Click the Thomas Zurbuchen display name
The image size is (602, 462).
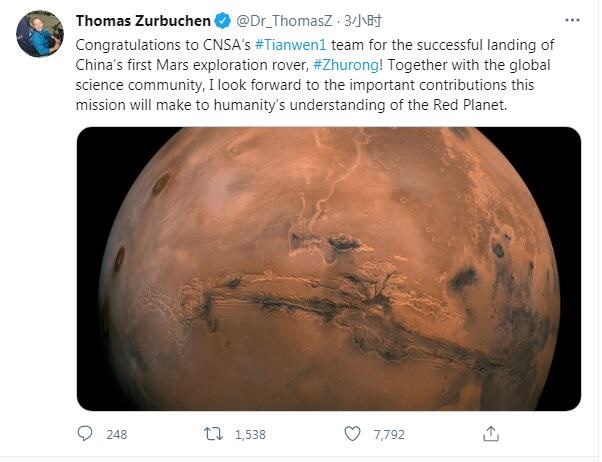tap(143, 21)
